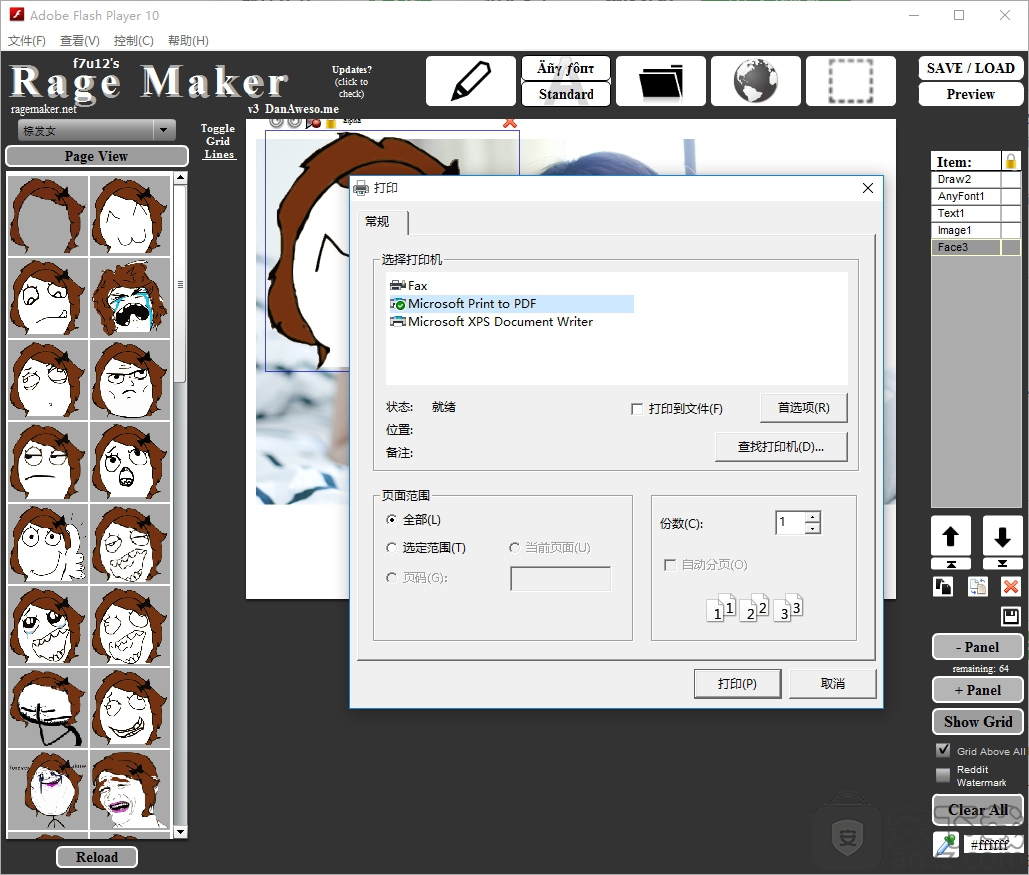Open the 棕发女 face category dropdown
The image size is (1029, 875).
[x=96, y=131]
